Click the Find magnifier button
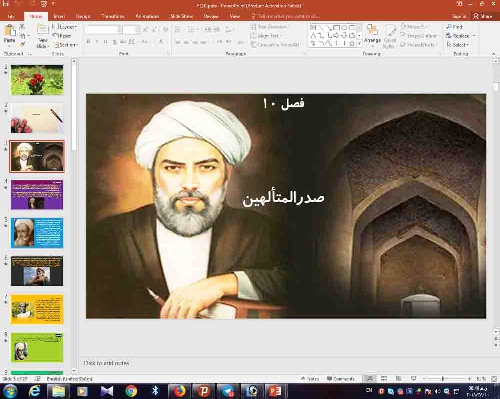 (455, 27)
